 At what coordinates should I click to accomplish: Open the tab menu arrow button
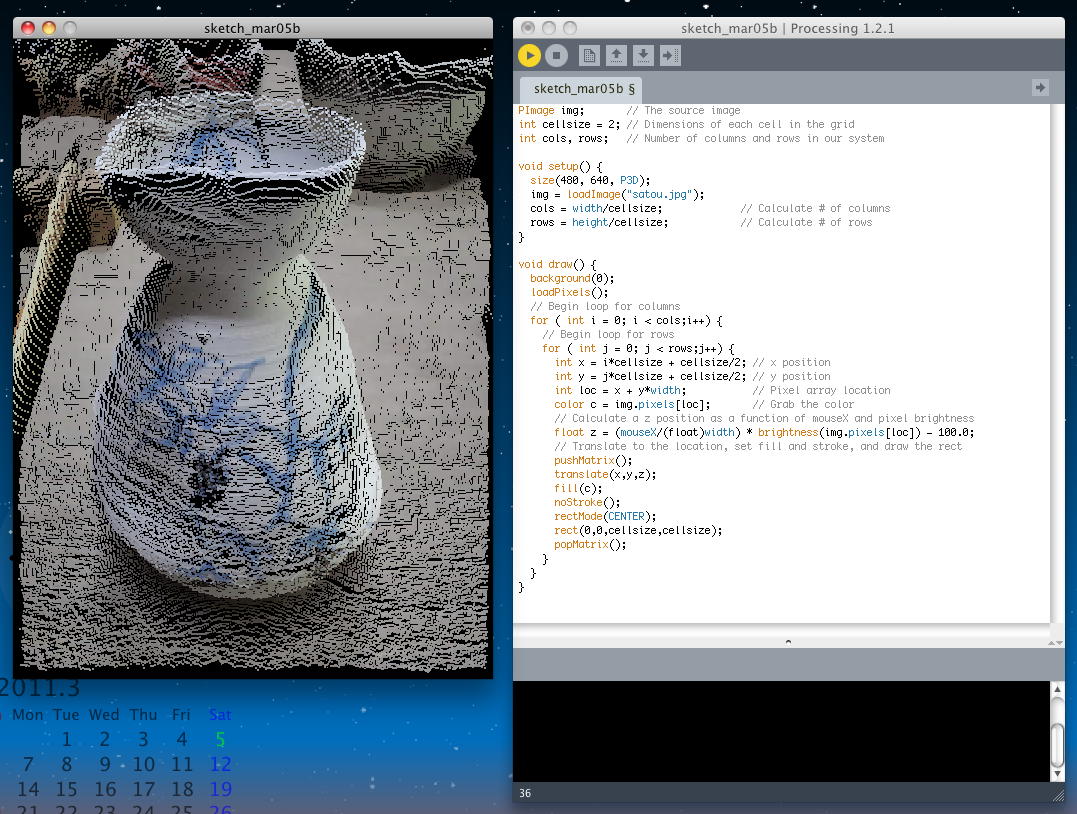(x=1040, y=87)
